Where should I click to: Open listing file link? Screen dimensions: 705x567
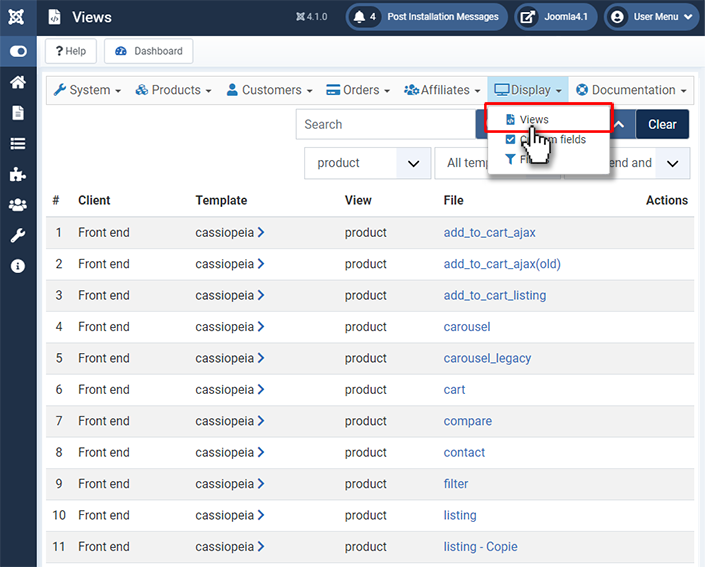point(460,515)
